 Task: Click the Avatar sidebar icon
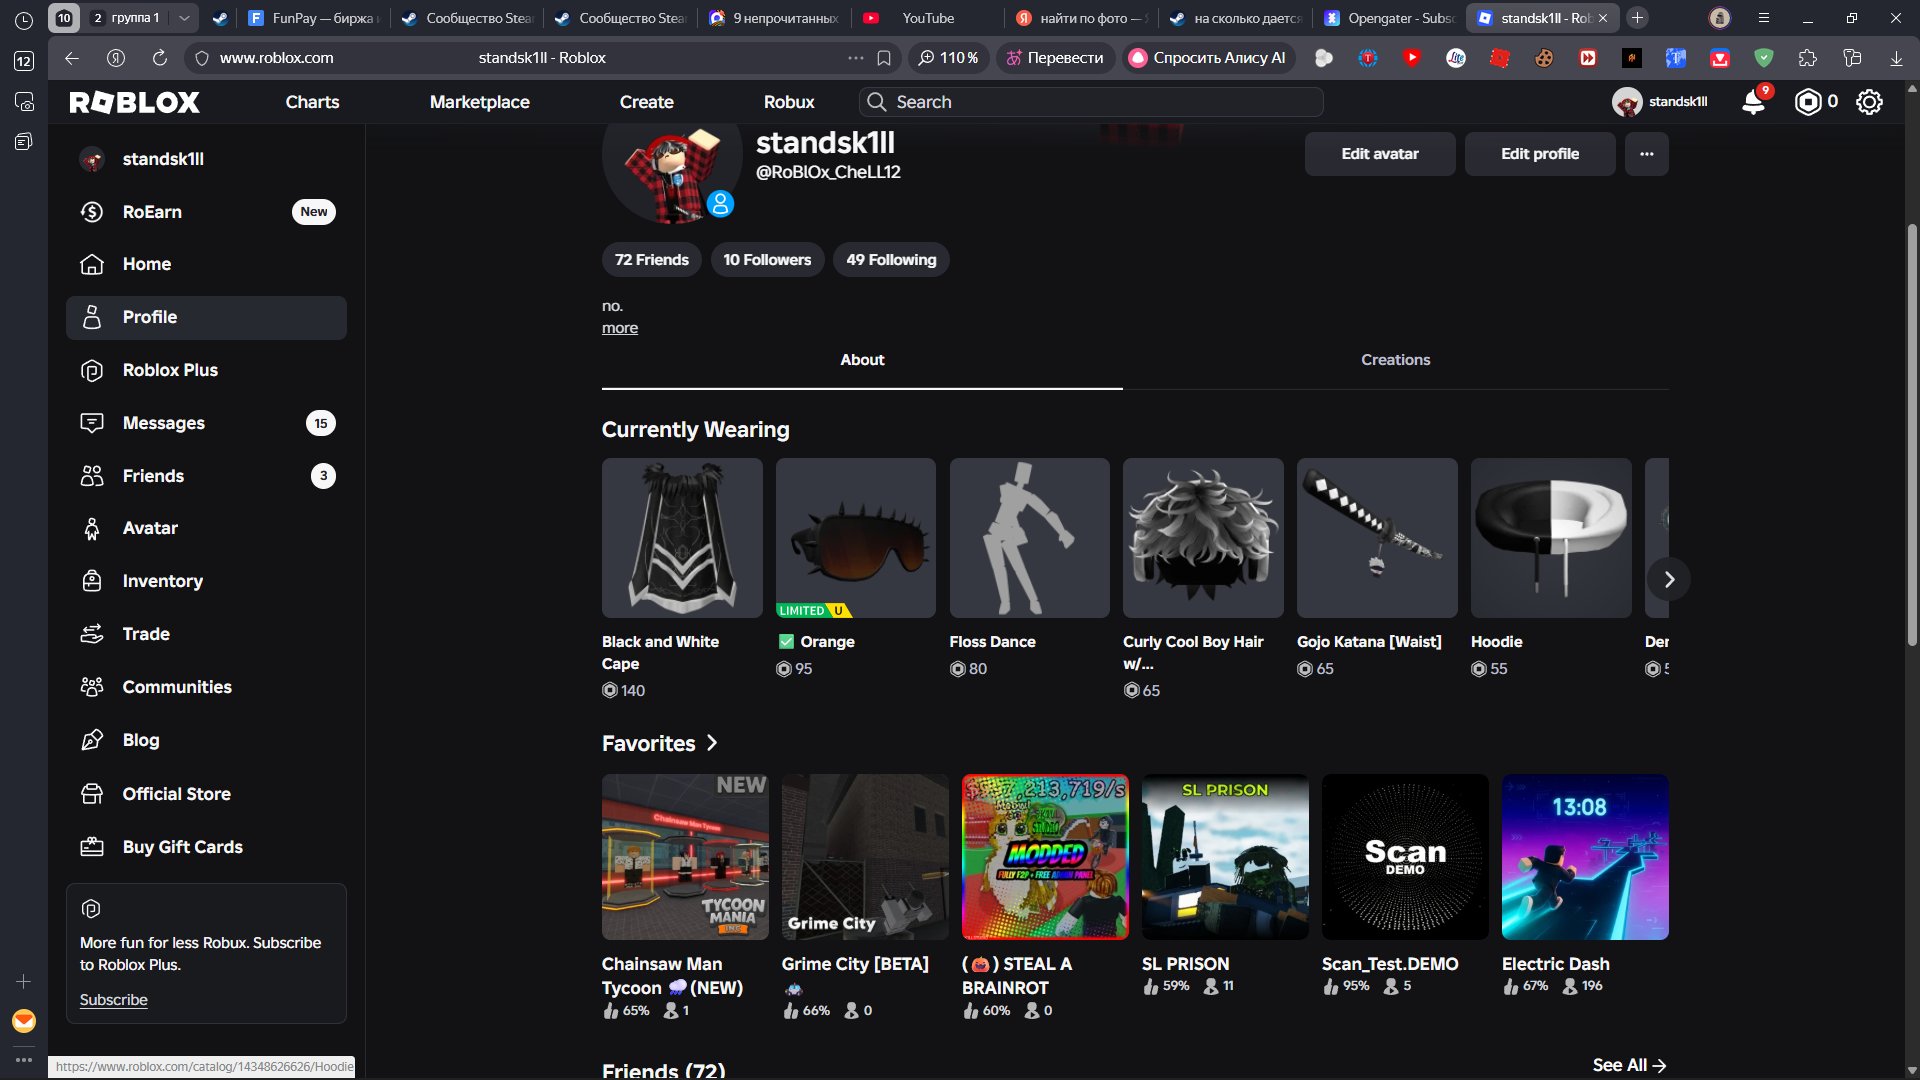coord(92,528)
